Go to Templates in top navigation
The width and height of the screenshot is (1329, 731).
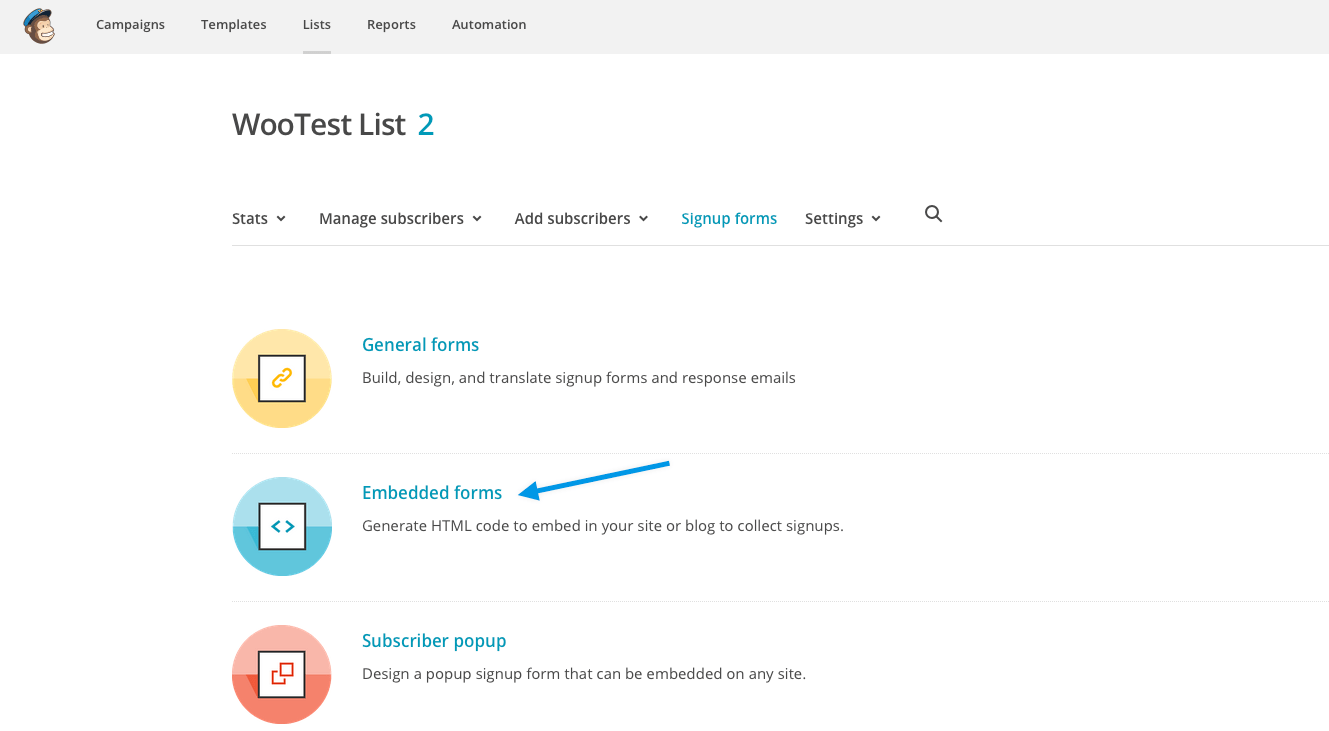coord(233,25)
